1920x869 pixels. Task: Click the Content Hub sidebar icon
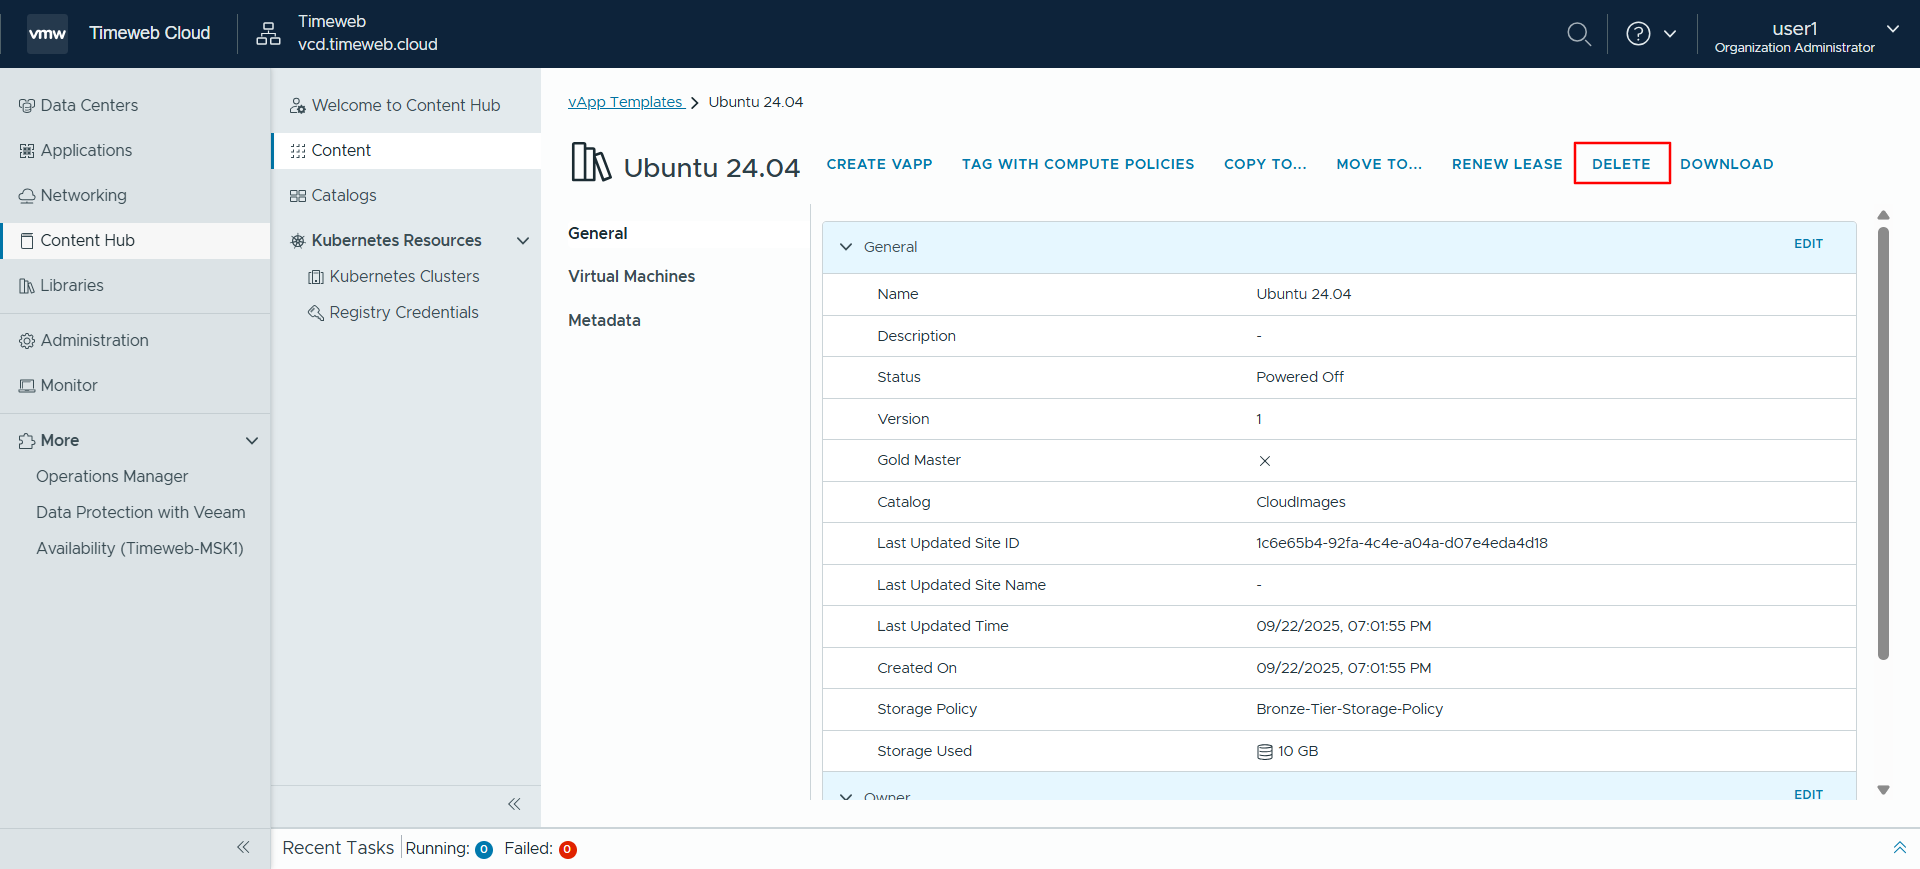tap(27, 241)
